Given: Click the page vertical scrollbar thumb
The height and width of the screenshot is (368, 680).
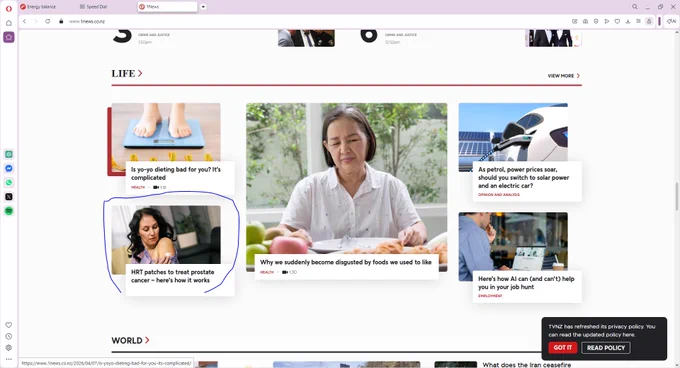Looking at the screenshot, I should [677, 196].
